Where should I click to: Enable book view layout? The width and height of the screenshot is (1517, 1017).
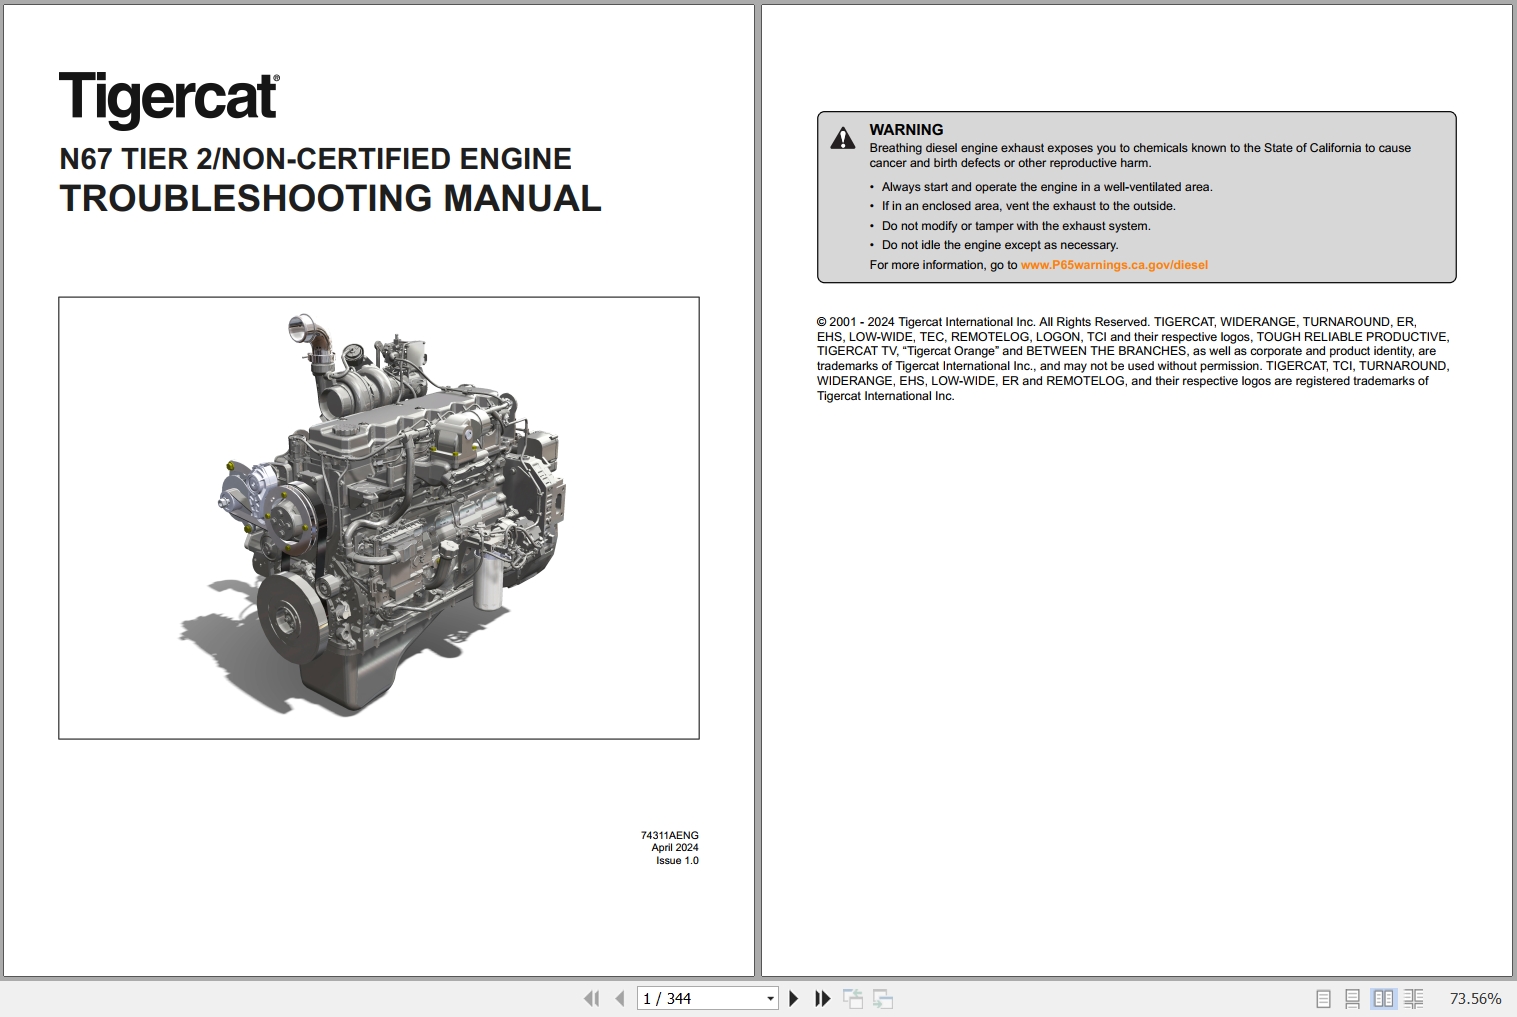pyautogui.click(x=1414, y=998)
